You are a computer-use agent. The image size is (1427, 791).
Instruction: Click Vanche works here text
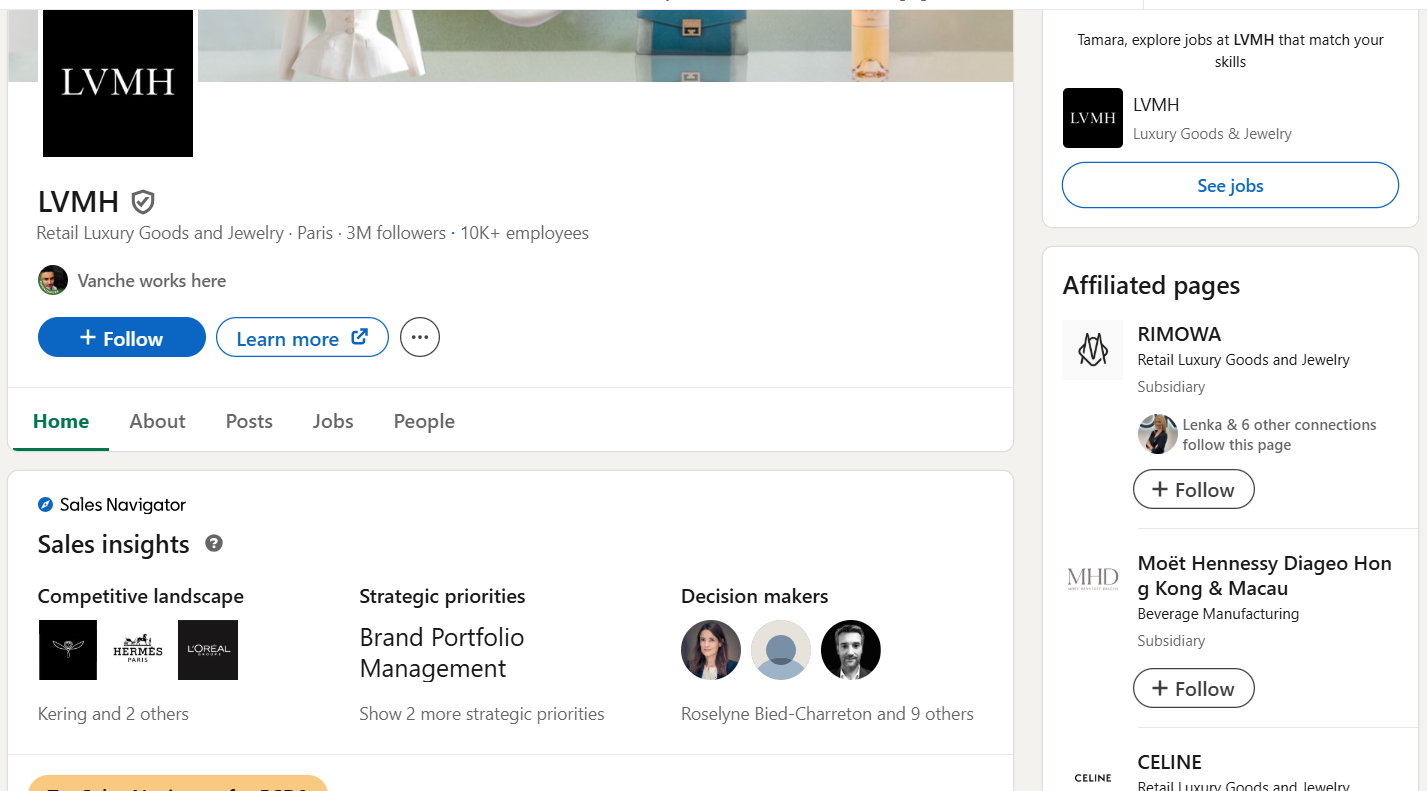pyautogui.click(x=152, y=281)
